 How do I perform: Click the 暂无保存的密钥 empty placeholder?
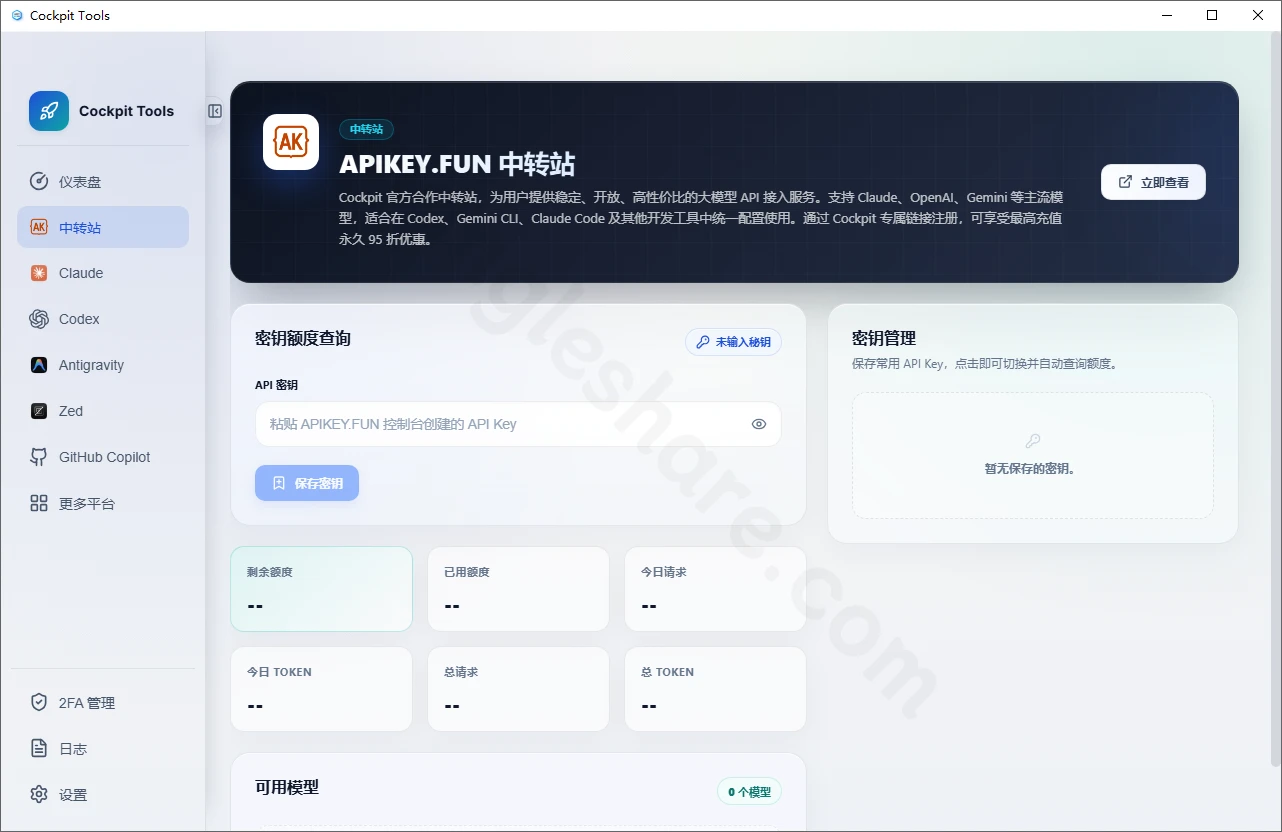[1032, 455]
